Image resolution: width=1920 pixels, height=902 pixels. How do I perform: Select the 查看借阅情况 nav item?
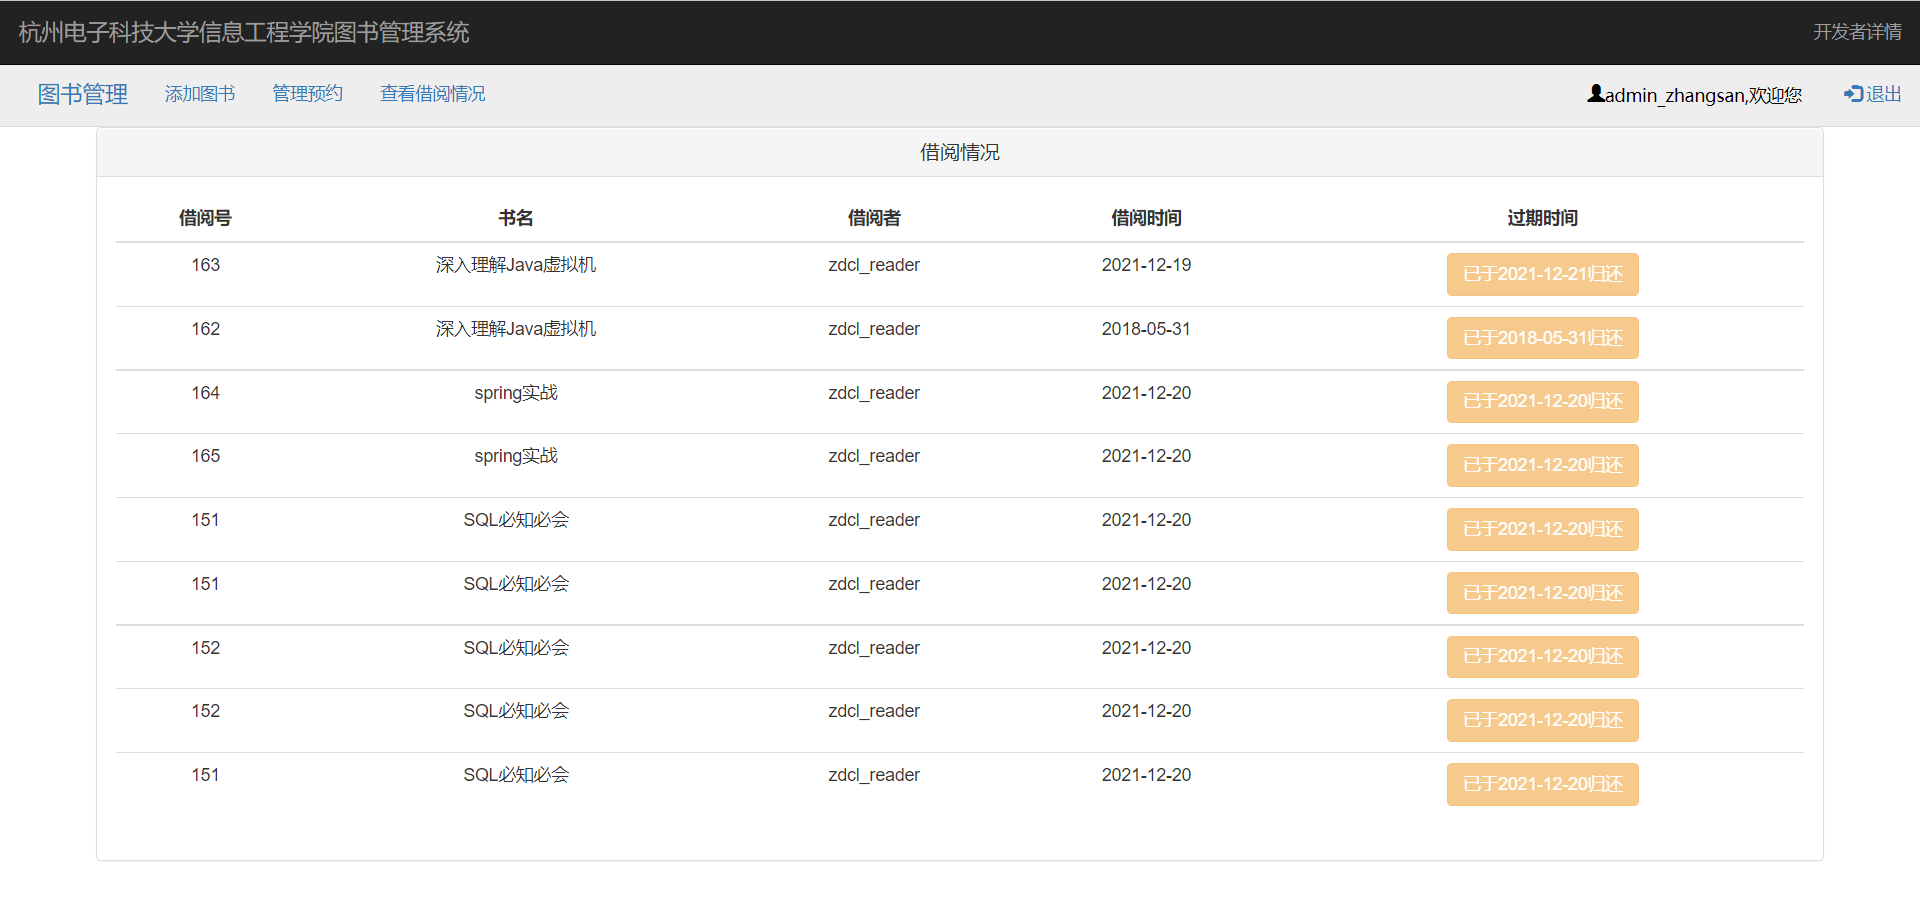(x=433, y=94)
